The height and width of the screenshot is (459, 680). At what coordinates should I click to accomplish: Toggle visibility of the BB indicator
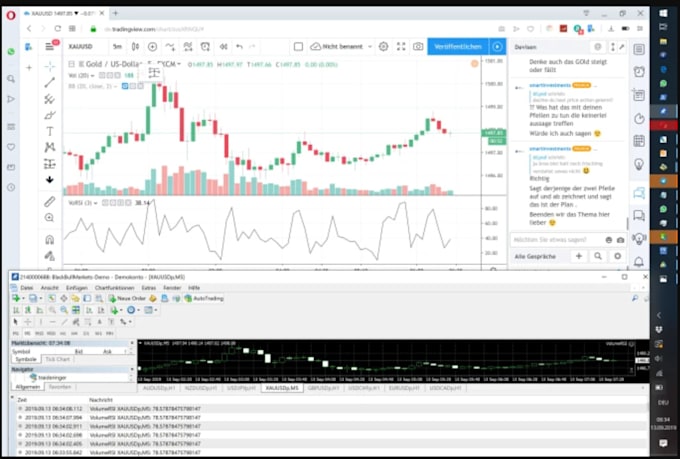click(x=125, y=86)
